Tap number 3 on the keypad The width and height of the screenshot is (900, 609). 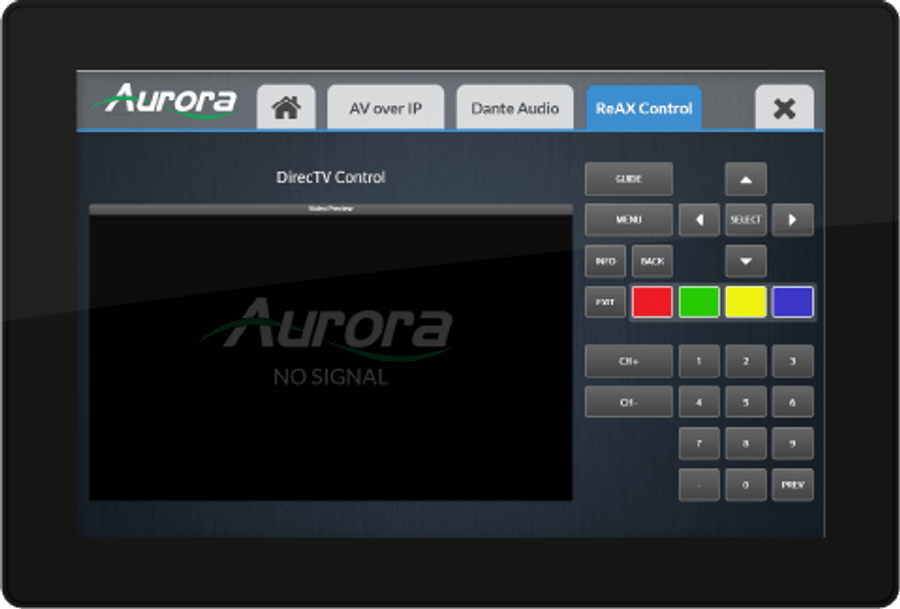[793, 361]
